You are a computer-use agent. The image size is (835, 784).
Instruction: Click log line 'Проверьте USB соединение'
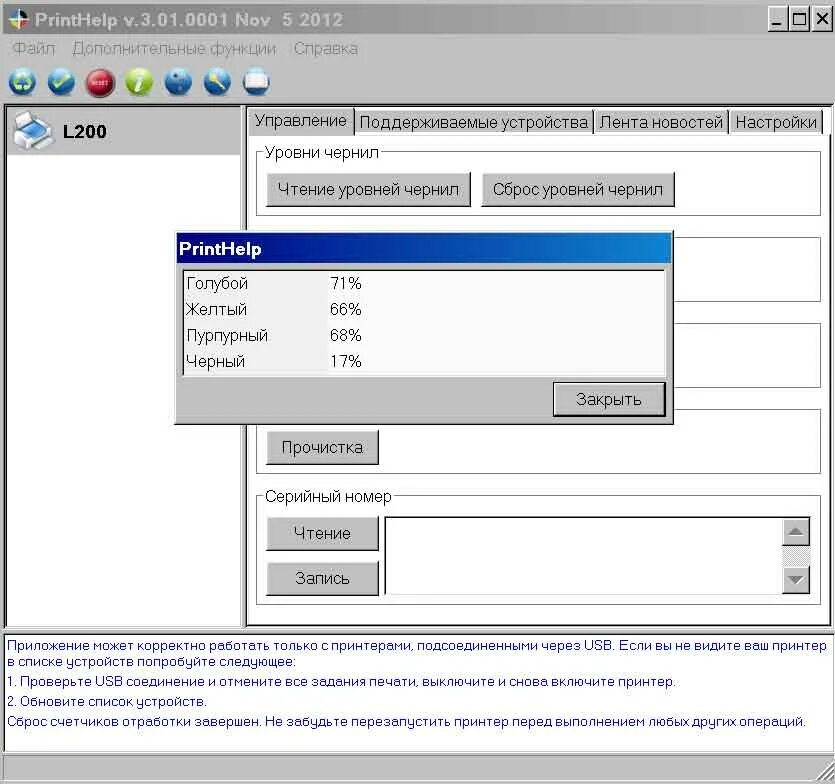pos(341,682)
